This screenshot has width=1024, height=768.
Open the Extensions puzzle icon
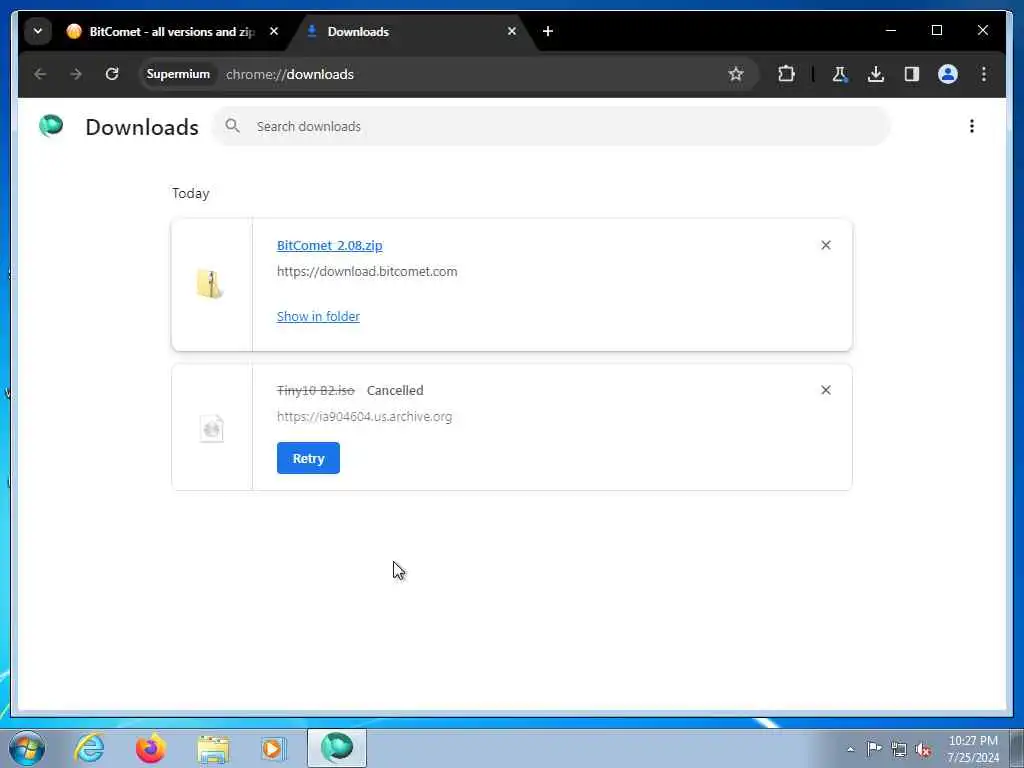coord(786,74)
